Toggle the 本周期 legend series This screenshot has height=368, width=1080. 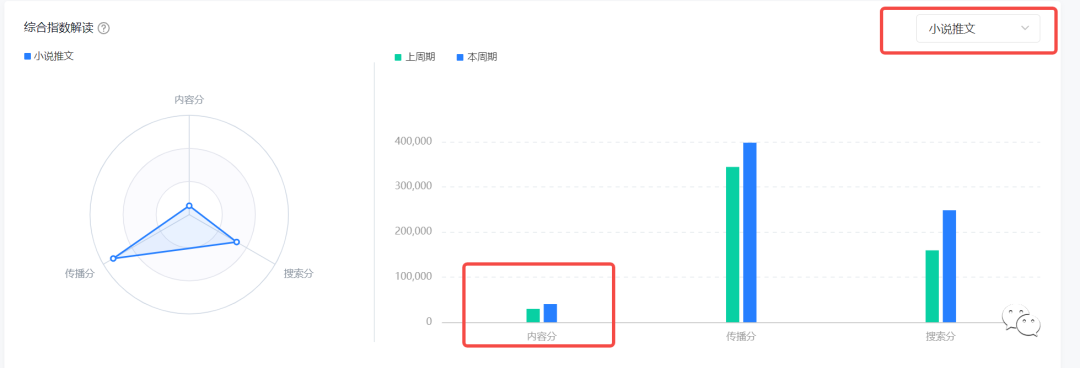tap(477, 57)
